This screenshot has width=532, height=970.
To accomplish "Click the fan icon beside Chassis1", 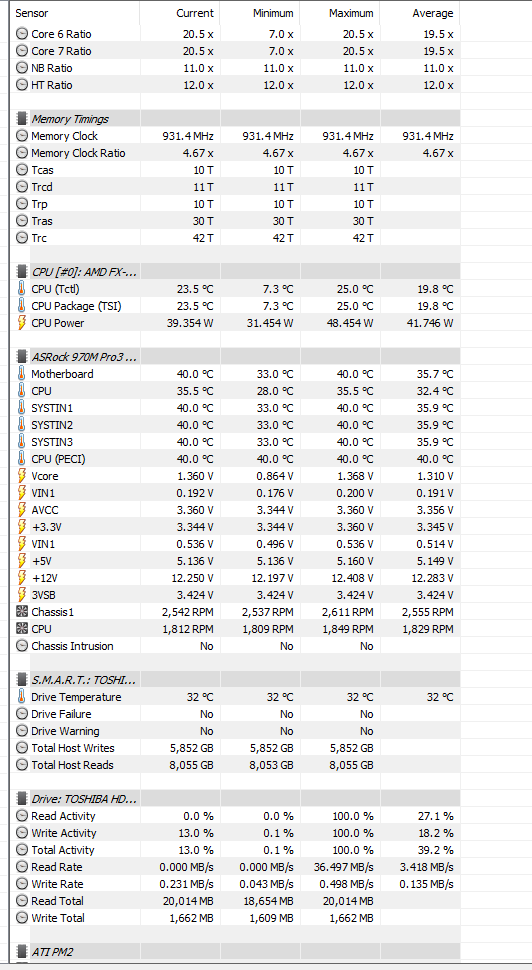I will 22,612.
